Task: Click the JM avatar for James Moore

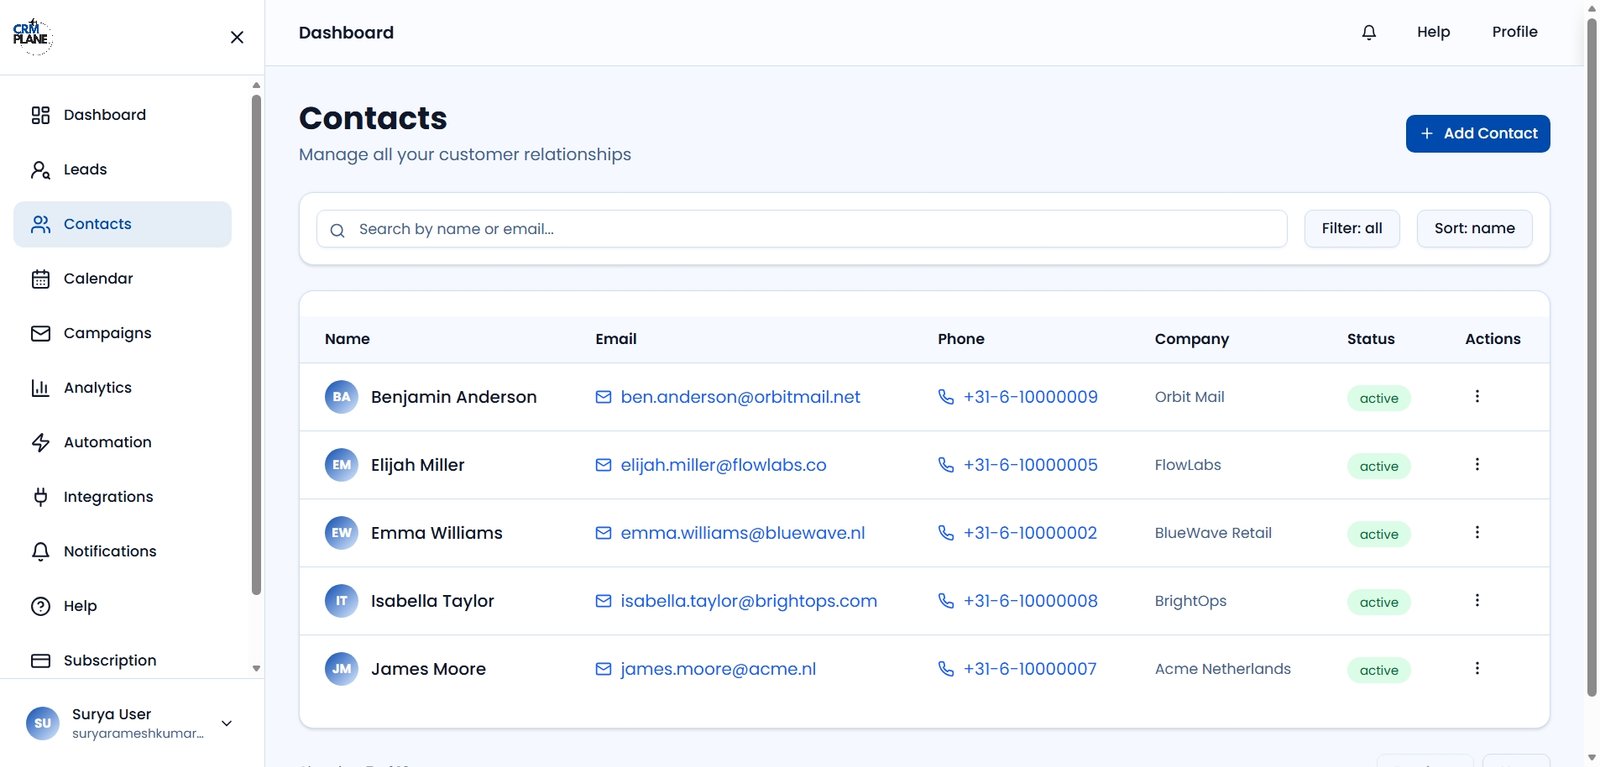Action: [x=341, y=669]
